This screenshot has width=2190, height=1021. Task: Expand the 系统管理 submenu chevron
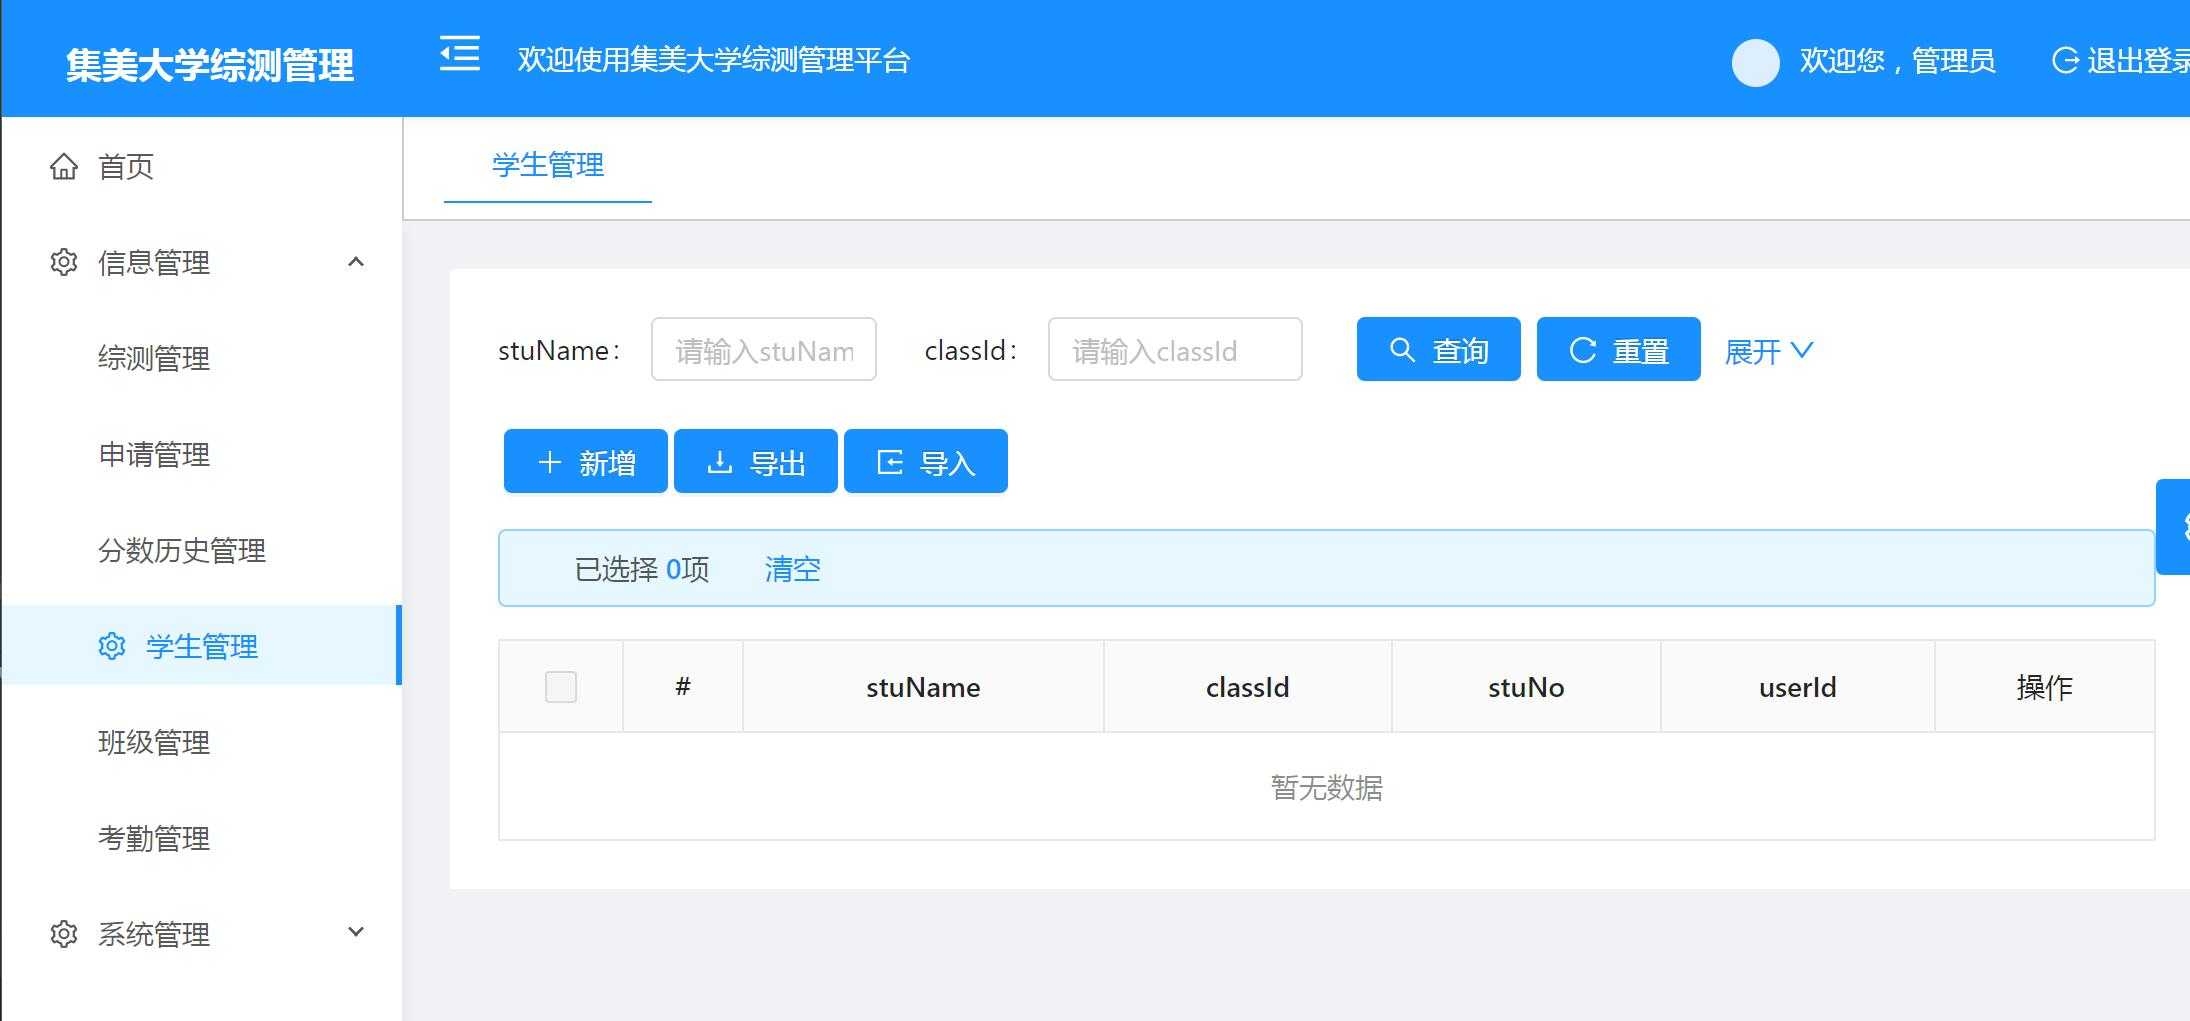pos(356,932)
